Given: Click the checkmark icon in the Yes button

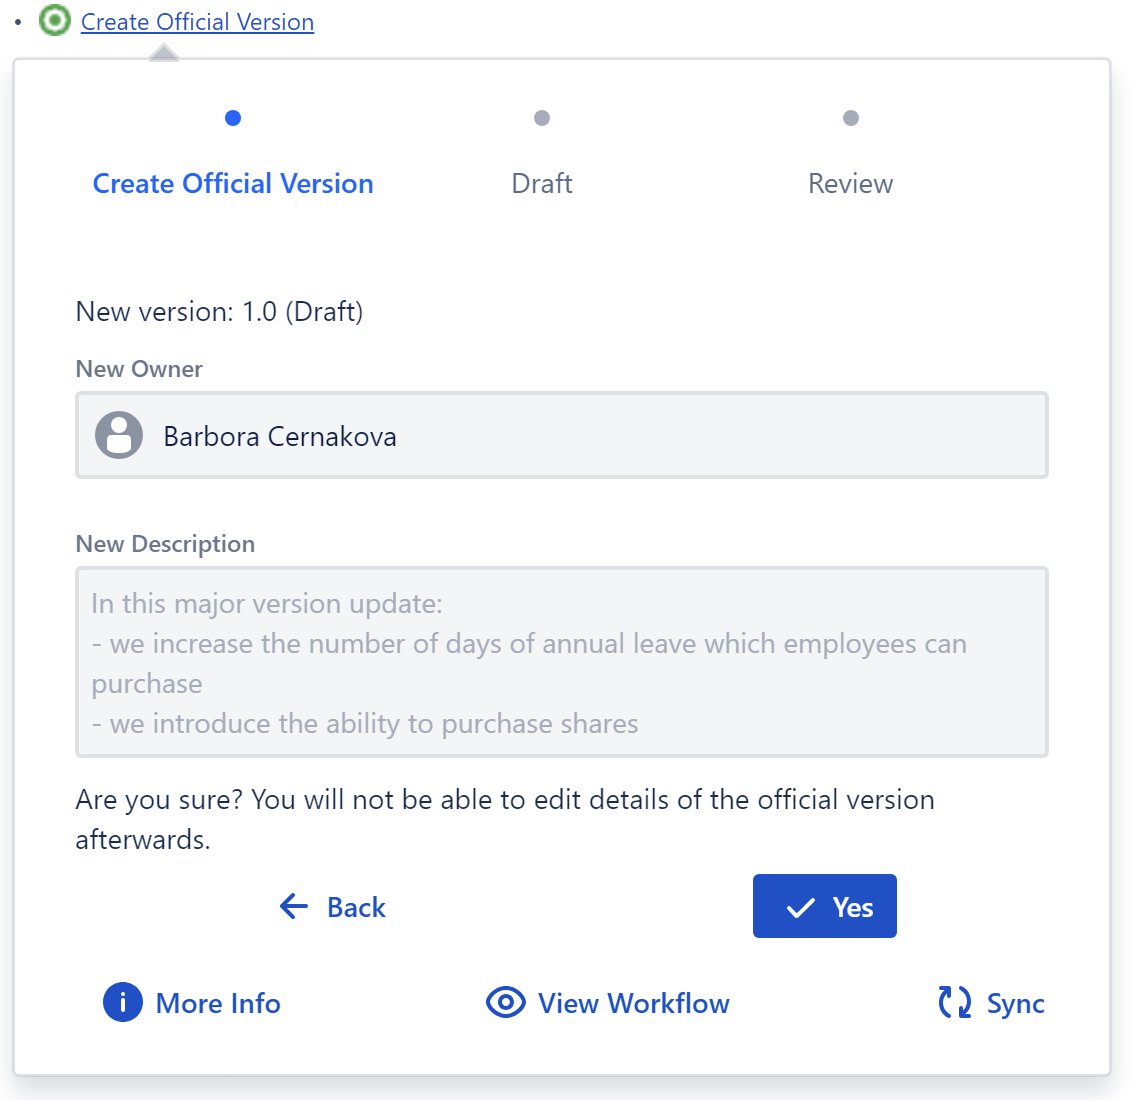Looking at the screenshot, I should (801, 908).
